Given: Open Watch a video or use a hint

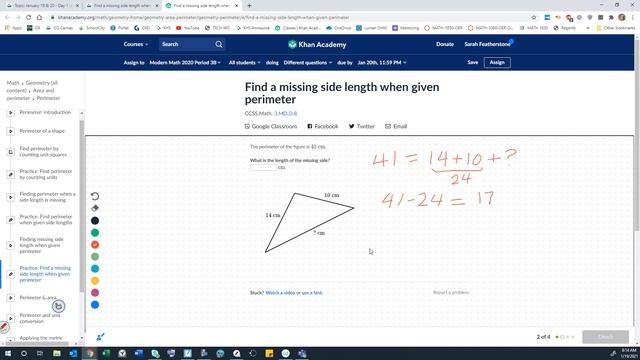Looking at the screenshot, I should point(294,293).
